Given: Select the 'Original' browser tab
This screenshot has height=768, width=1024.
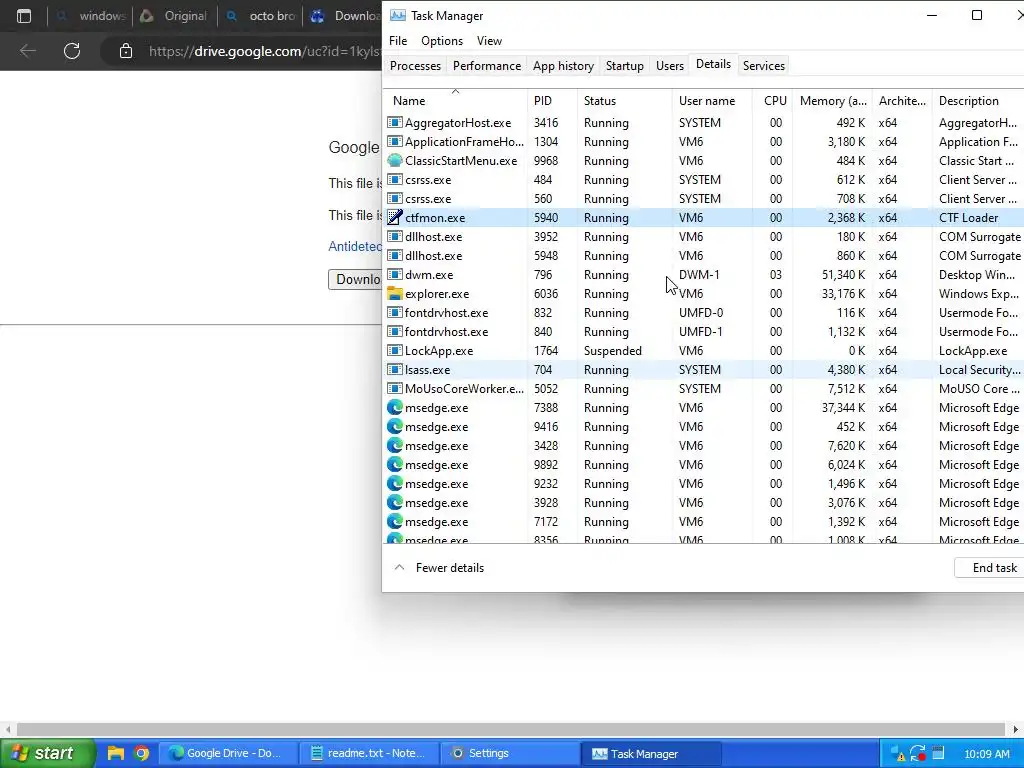Looking at the screenshot, I should [x=175, y=16].
